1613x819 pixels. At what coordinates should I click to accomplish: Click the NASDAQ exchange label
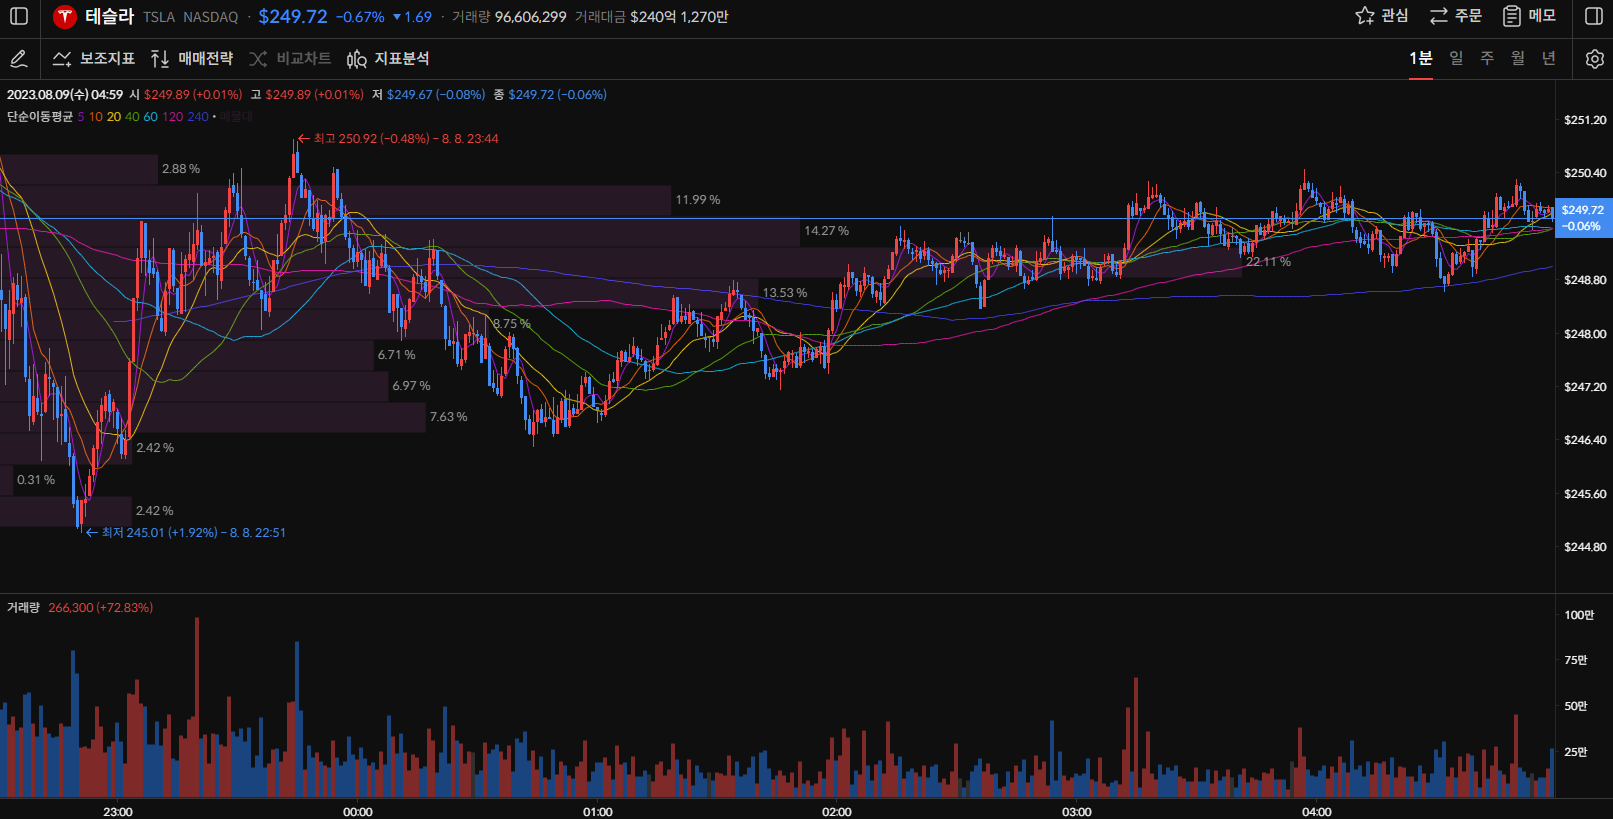[x=211, y=17]
